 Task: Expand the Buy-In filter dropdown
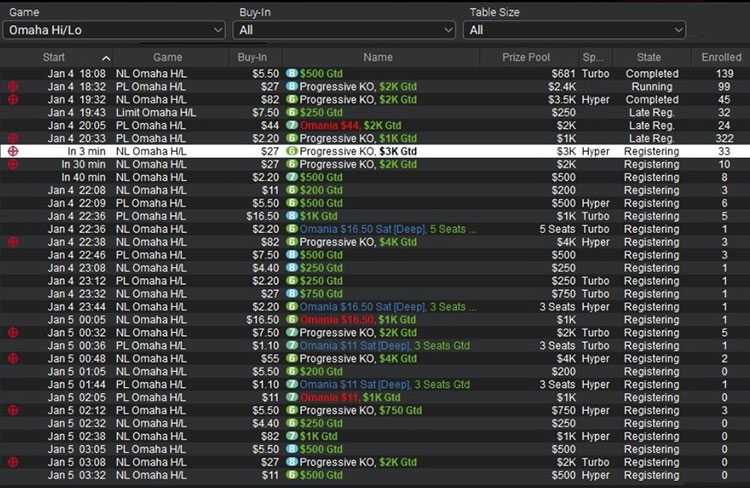point(345,30)
